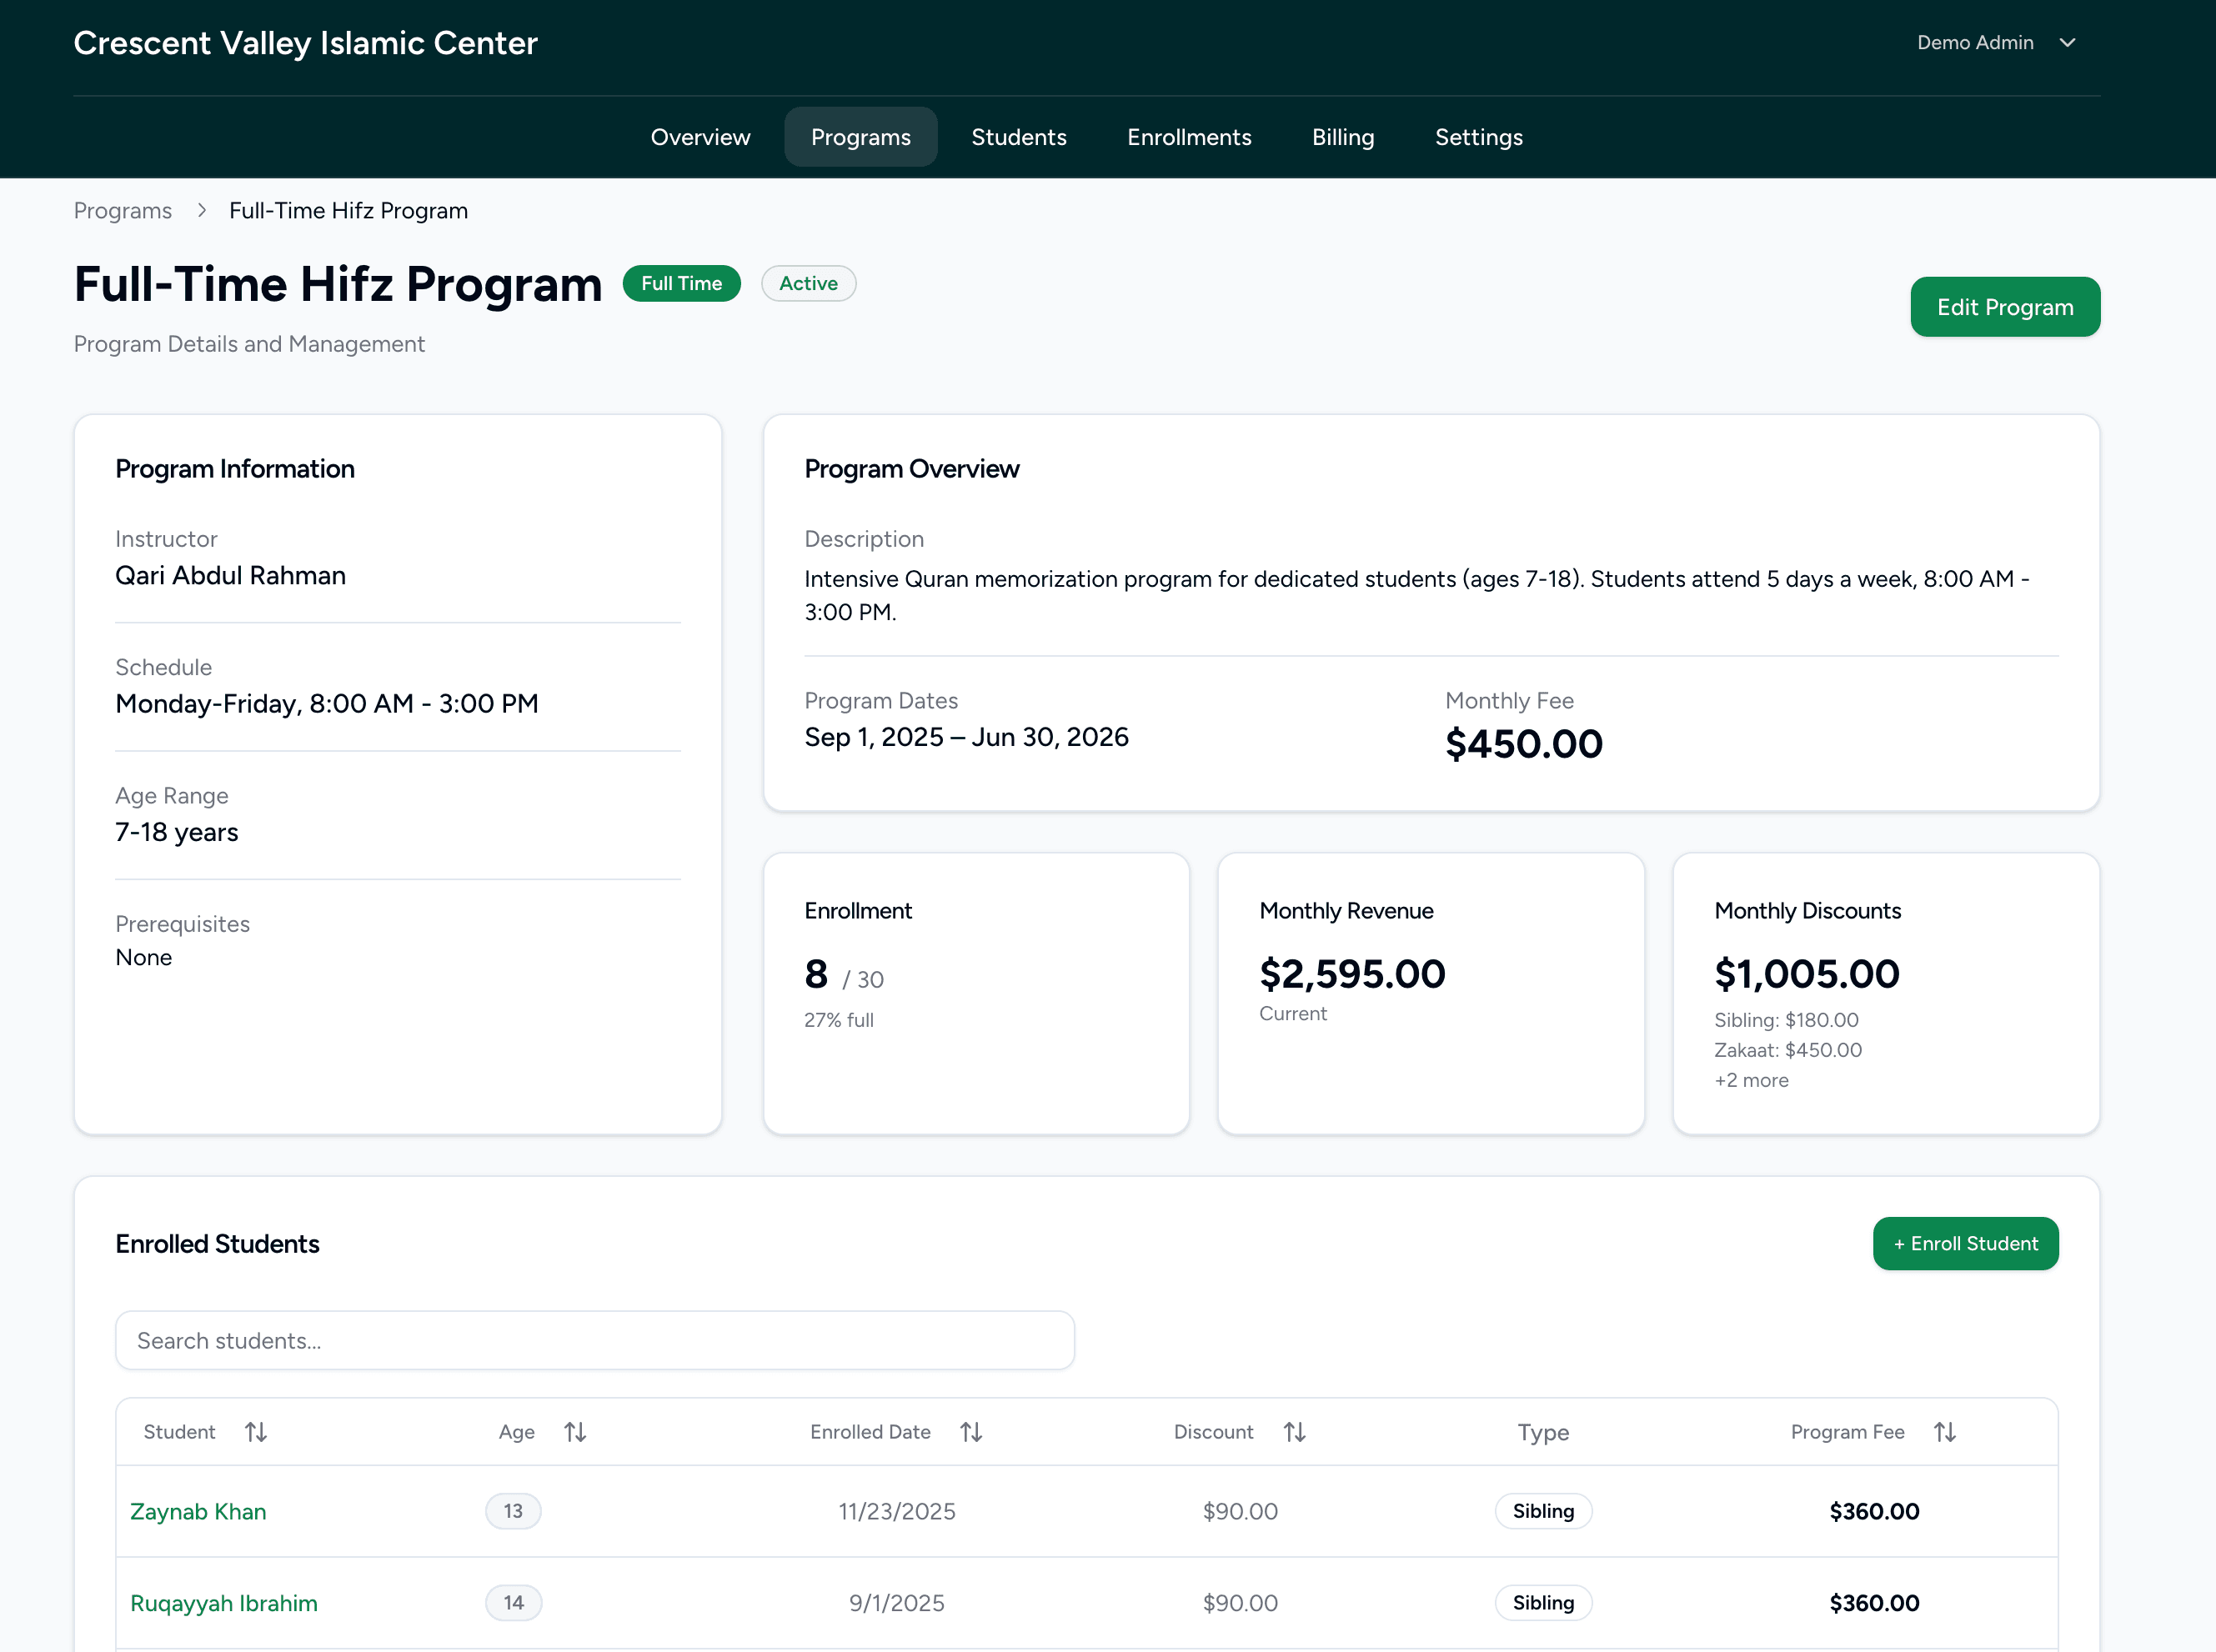Open Zaynab Khan's student profile
This screenshot has height=1652, width=2216.
point(198,1511)
